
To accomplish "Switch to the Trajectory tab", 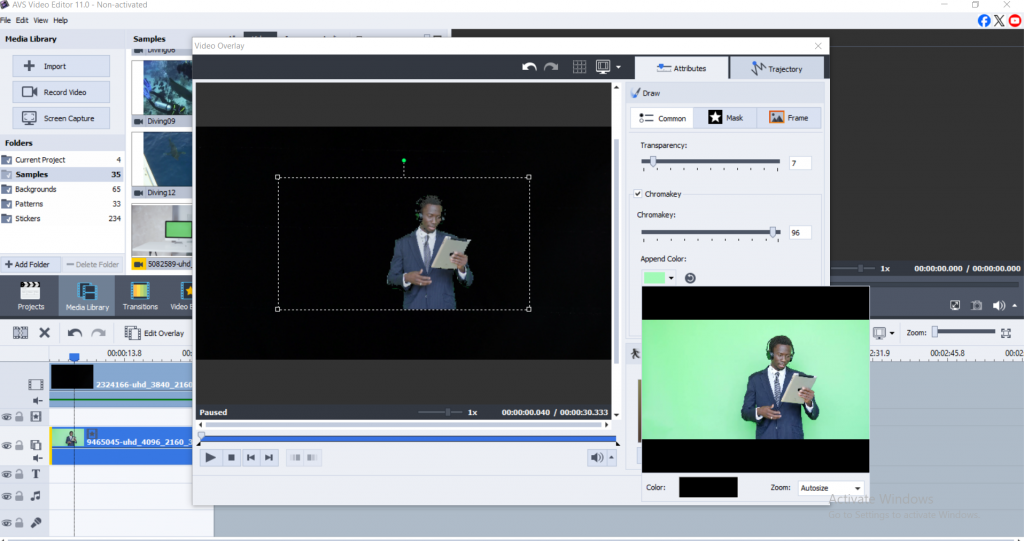I will click(x=777, y=68).
